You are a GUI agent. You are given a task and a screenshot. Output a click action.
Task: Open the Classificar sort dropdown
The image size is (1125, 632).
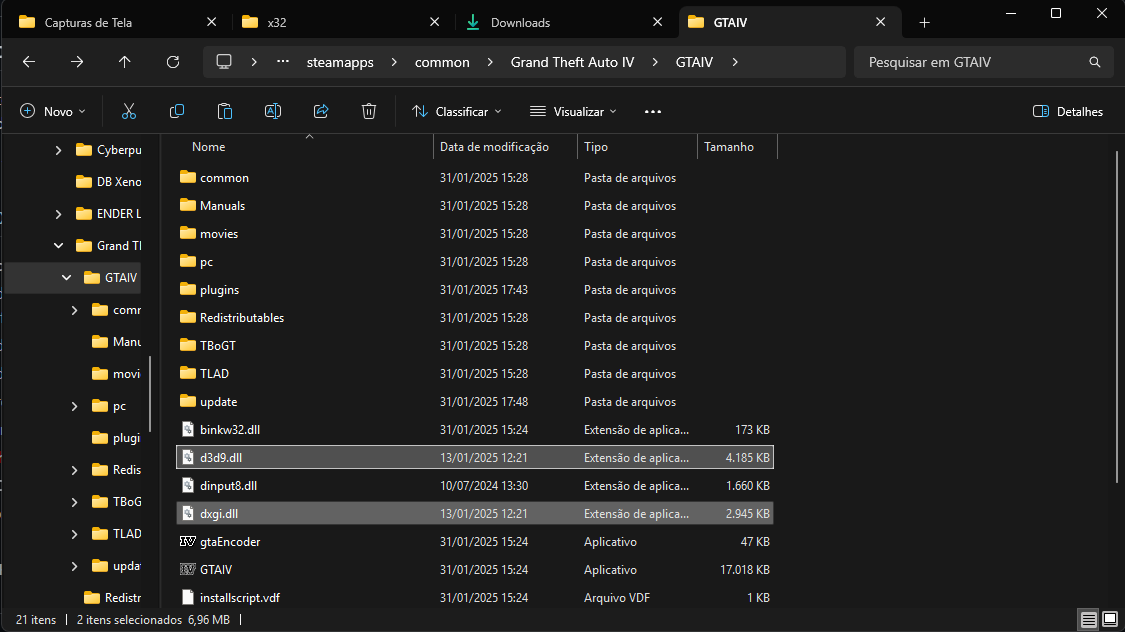coord(457,111)
